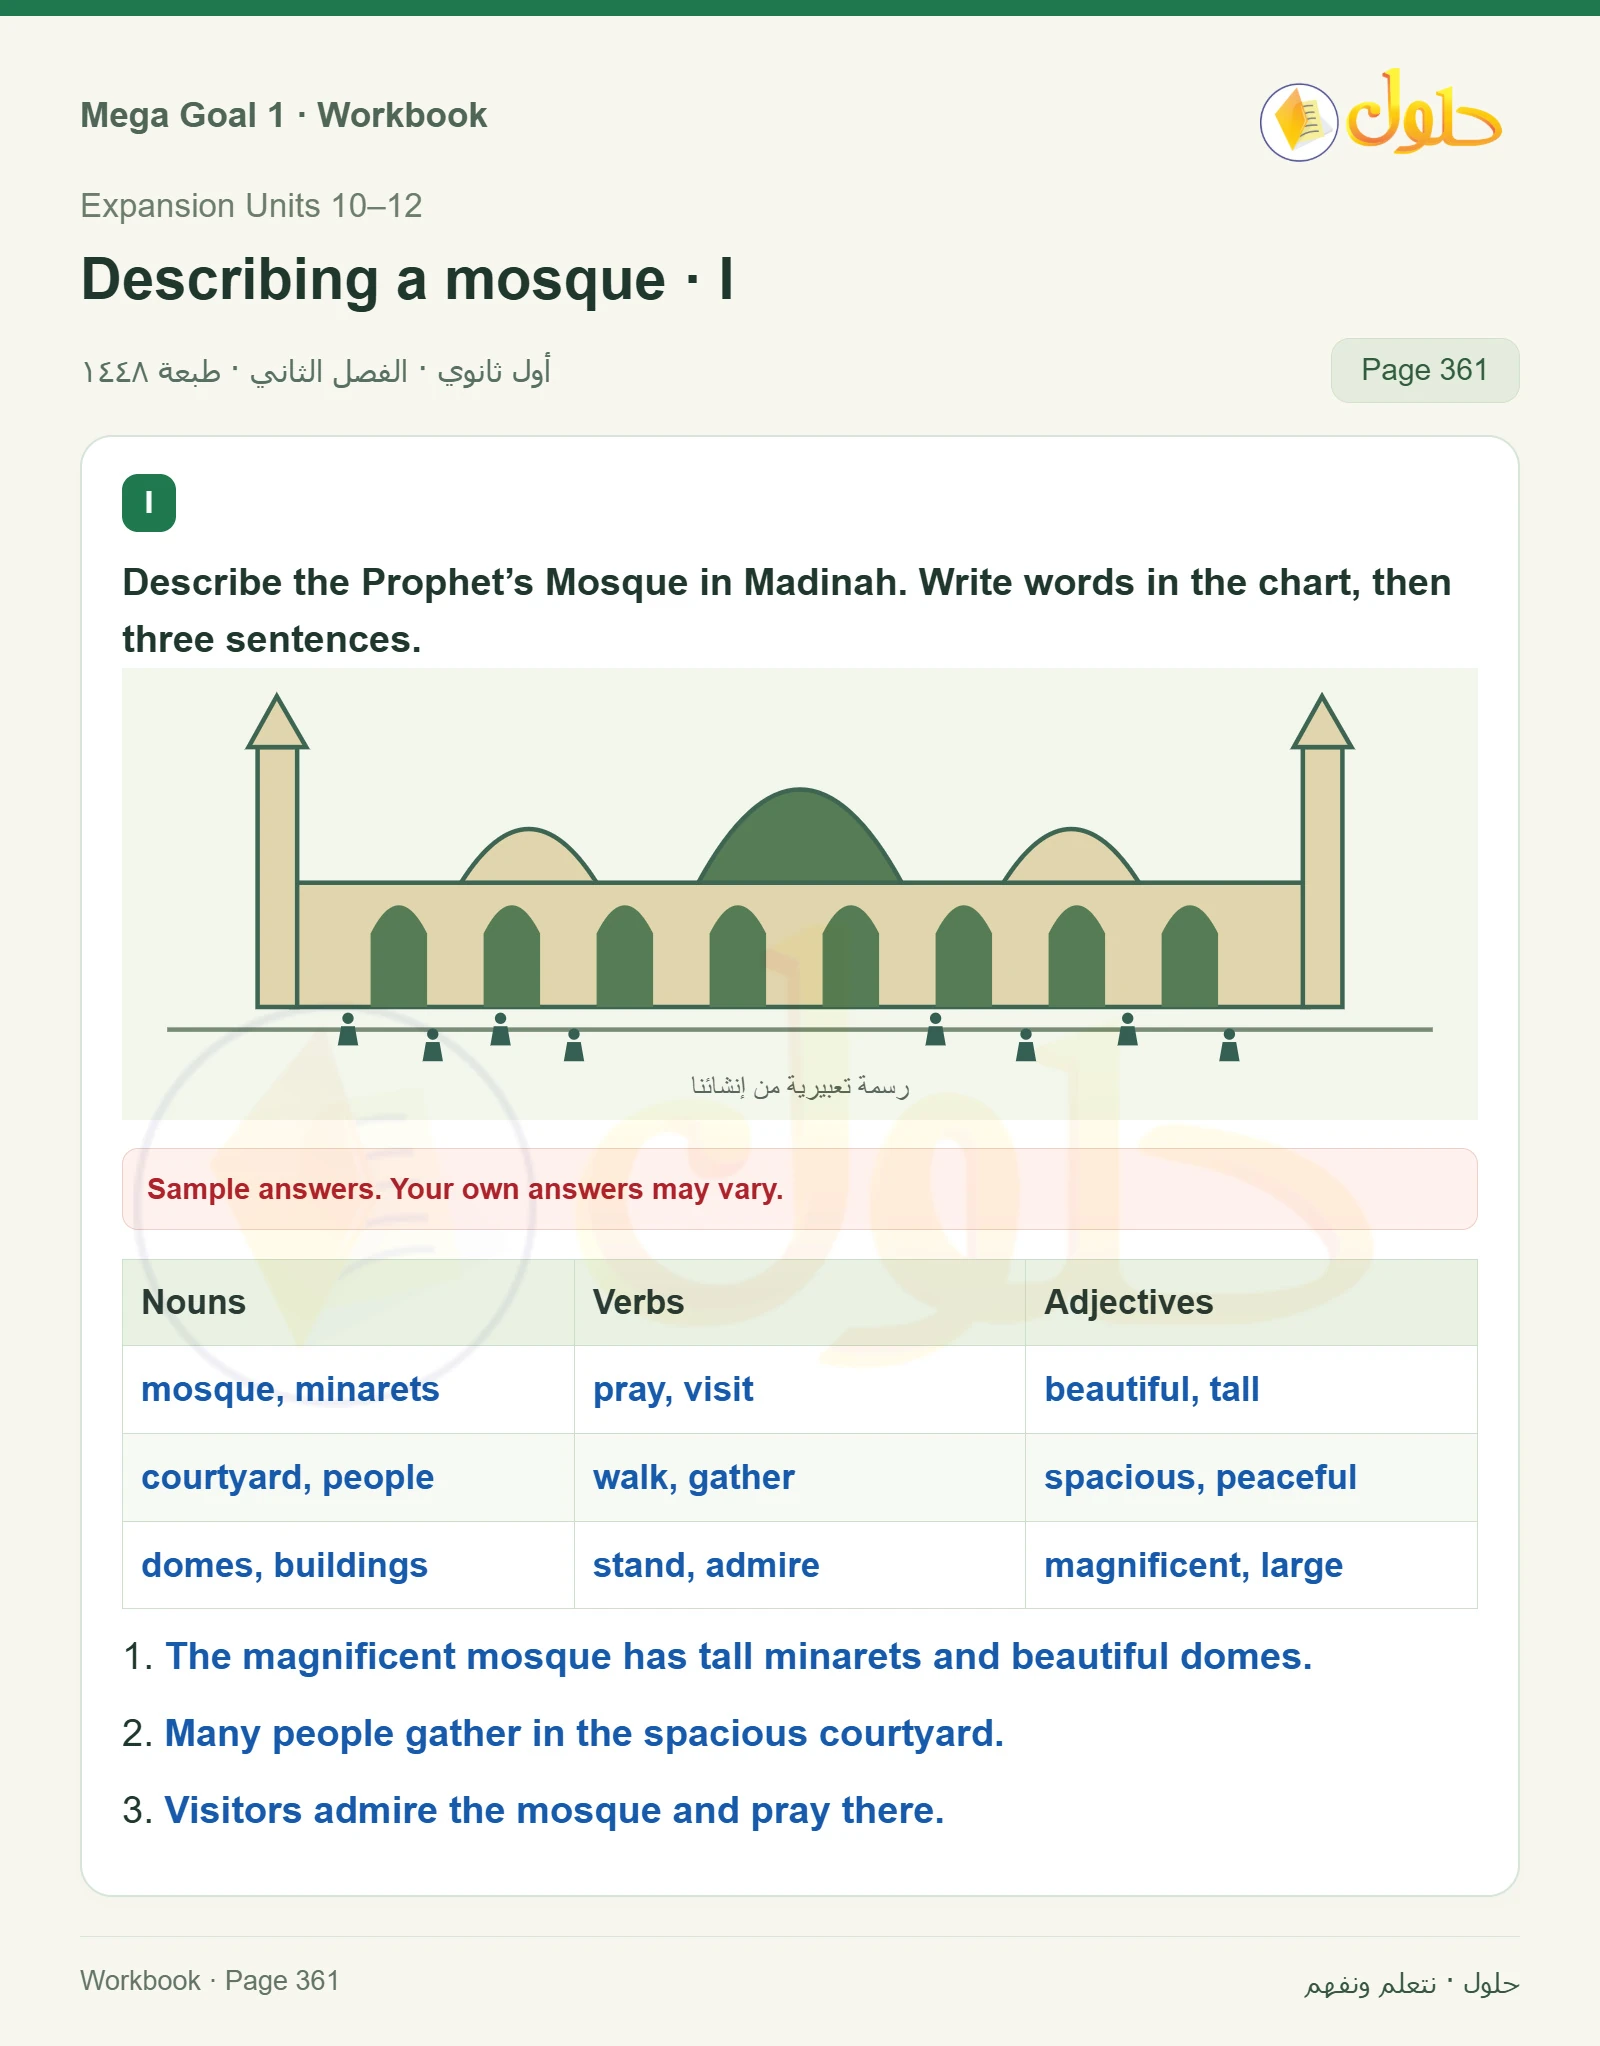
Task: Click the rightmost person figure below the mosque
Action: click(x=1229, y=1045)
